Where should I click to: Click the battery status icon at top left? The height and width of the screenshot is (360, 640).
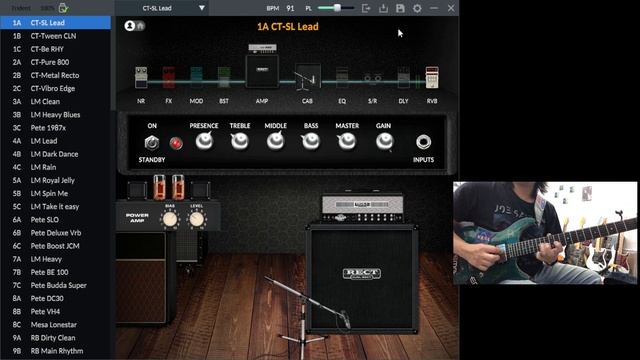pos(63,8)
